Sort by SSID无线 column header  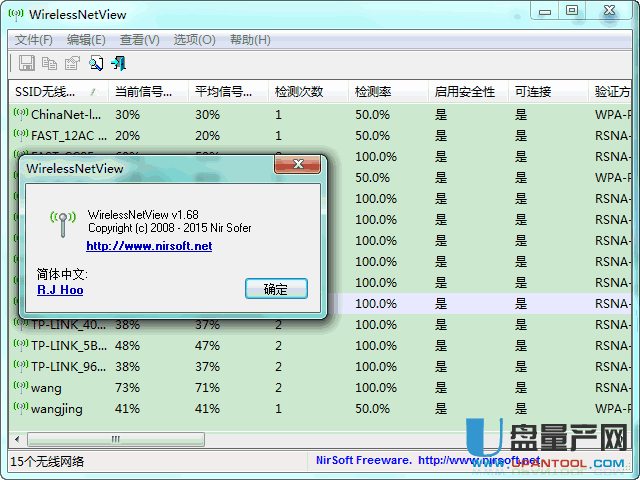(x=58, y=91)
